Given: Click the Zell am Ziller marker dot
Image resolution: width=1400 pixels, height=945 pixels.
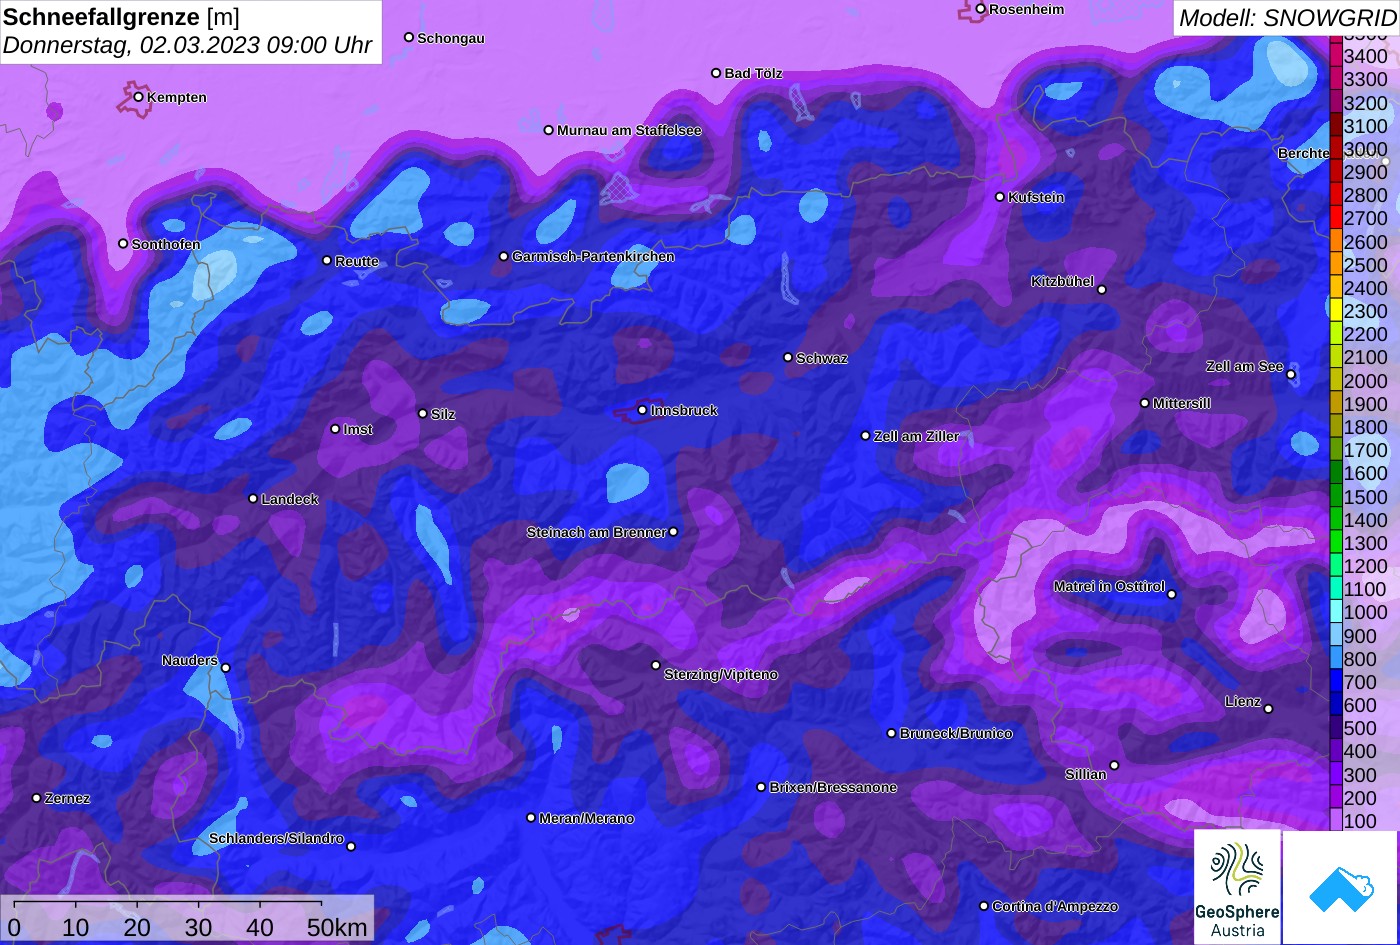Looking at the screenshot, I should [x=866, y=436].
